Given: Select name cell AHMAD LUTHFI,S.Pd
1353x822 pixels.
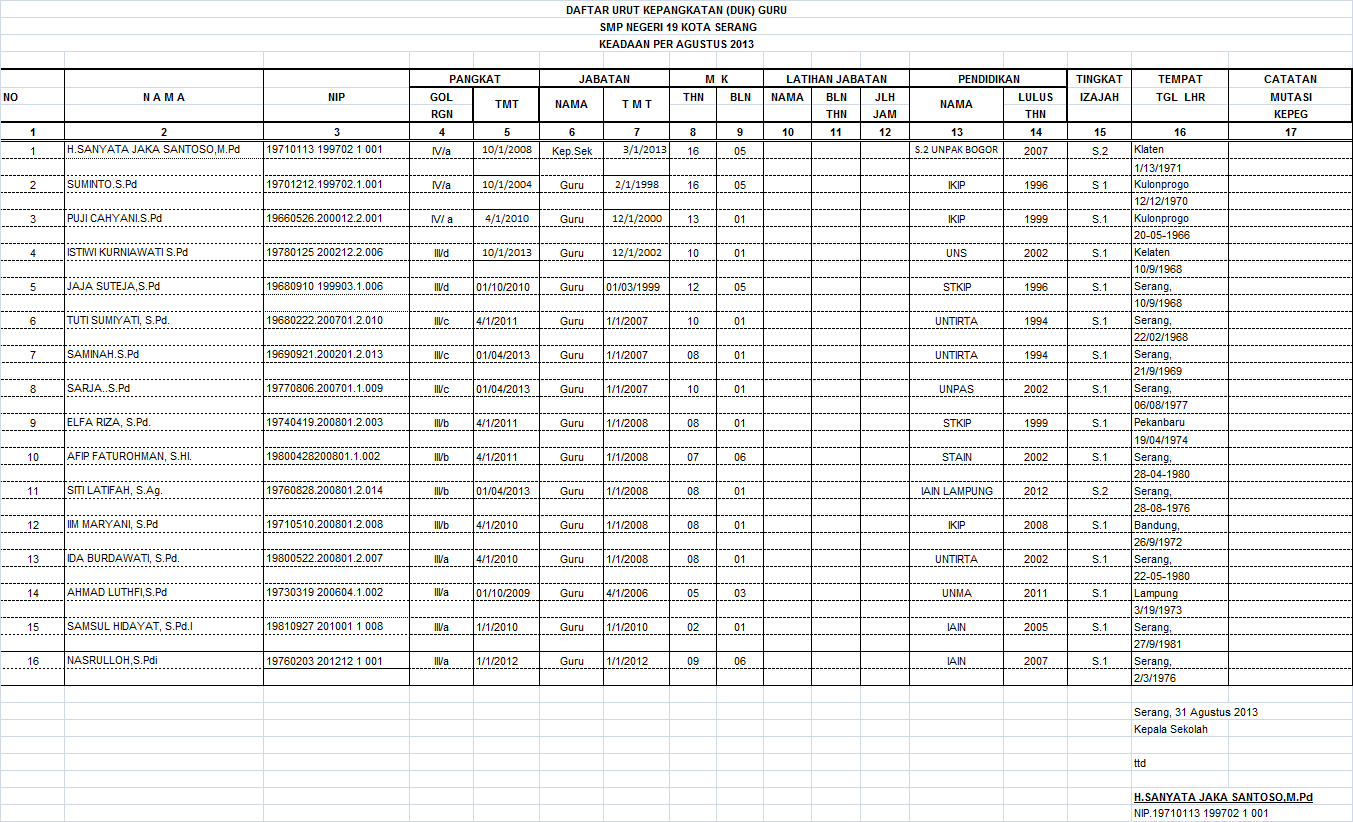Looking at the screenshot, I should point(164,592).
